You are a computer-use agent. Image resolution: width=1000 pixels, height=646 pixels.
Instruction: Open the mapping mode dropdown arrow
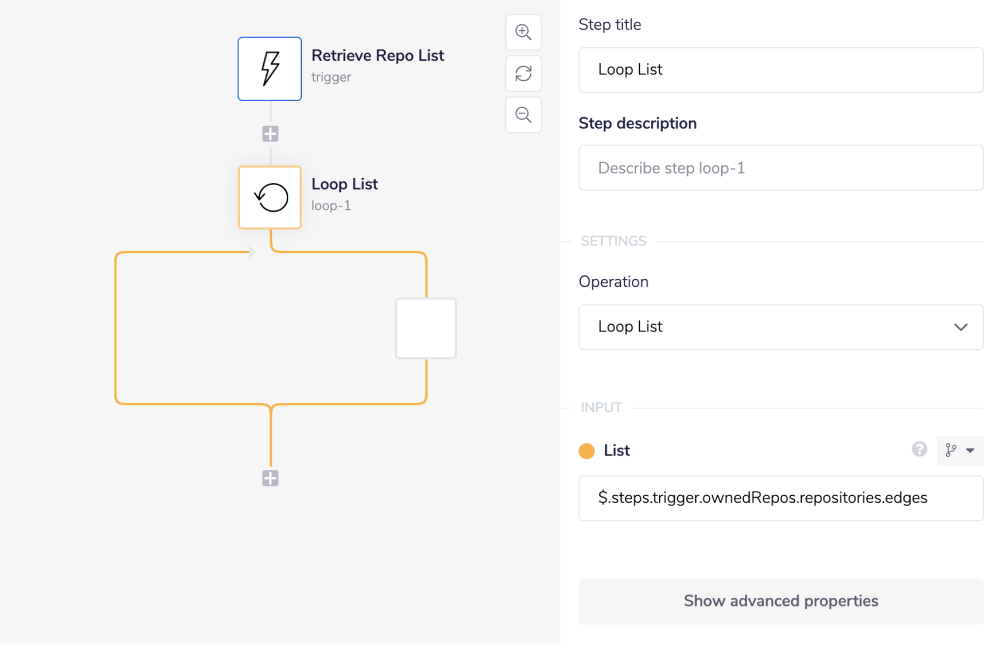pyautogui.click(x=971, y=450)
